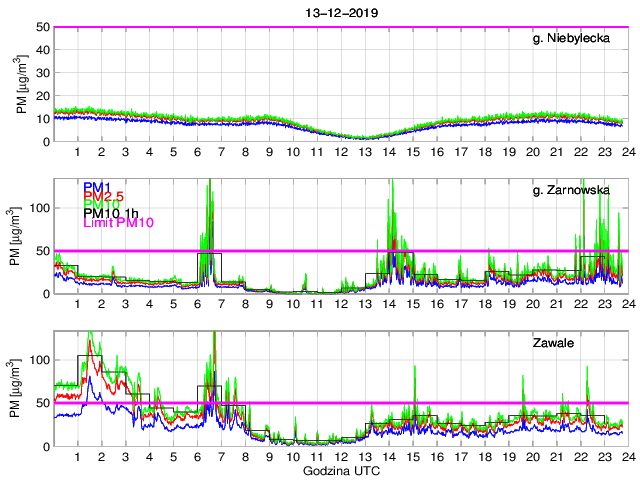The width and height of the screenshot is (640, 480).
Task: Click the blue PM1 legend entry
Action: 97,187
